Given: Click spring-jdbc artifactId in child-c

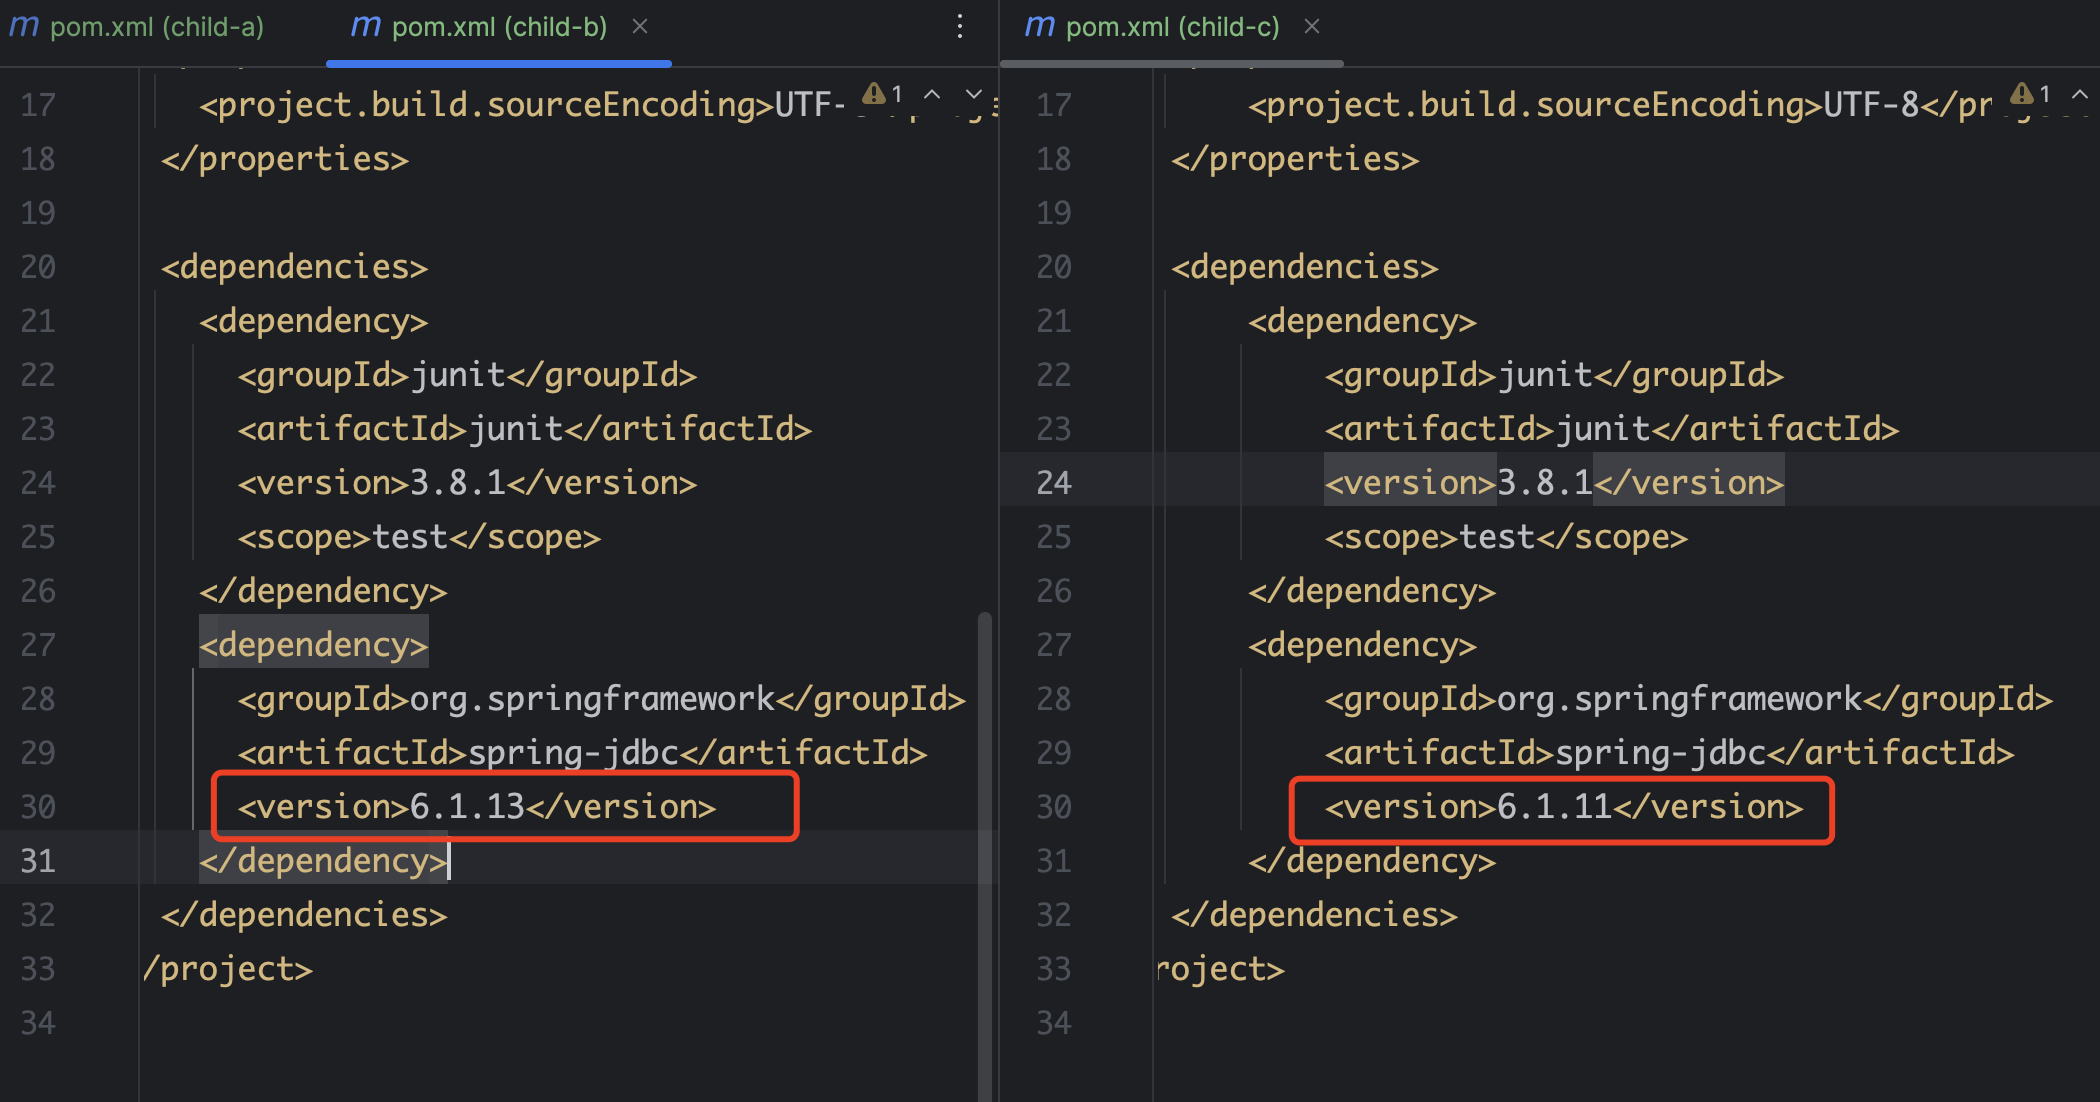Looking at the screenshot, I should pos(1660,753).
